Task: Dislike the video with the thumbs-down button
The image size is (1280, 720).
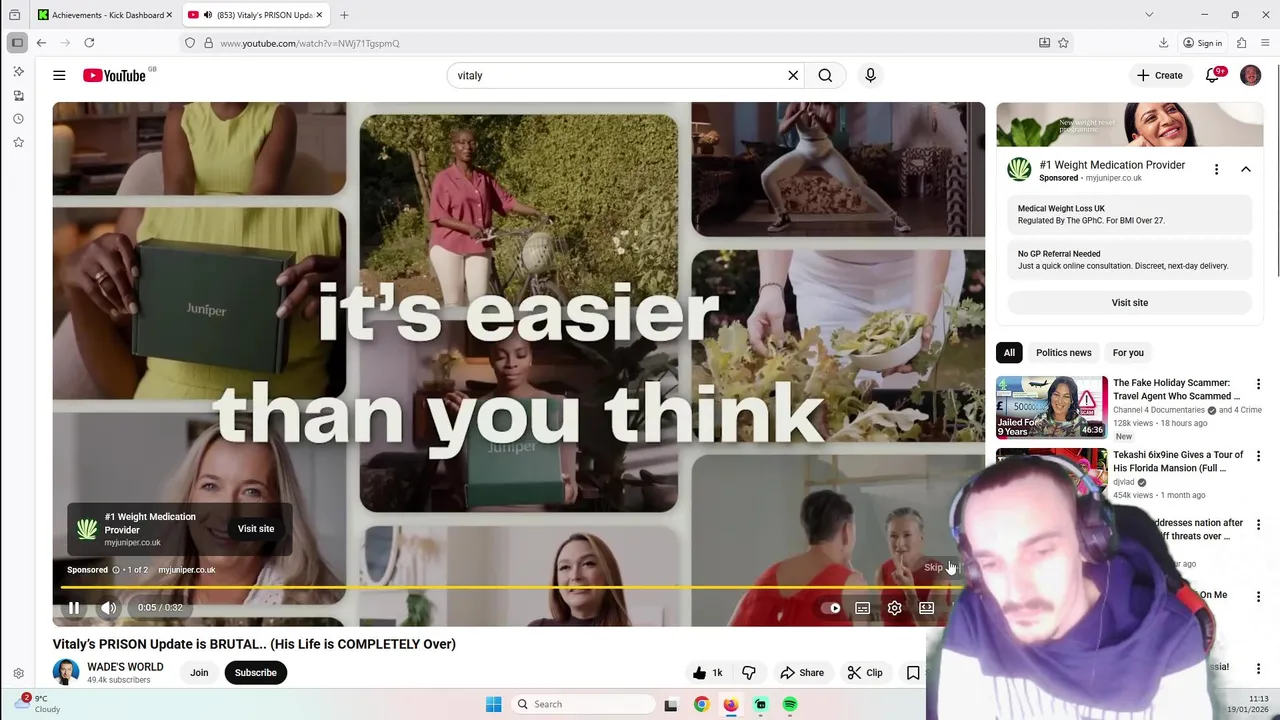Action: pyautogui.click(x=749, y=673)
